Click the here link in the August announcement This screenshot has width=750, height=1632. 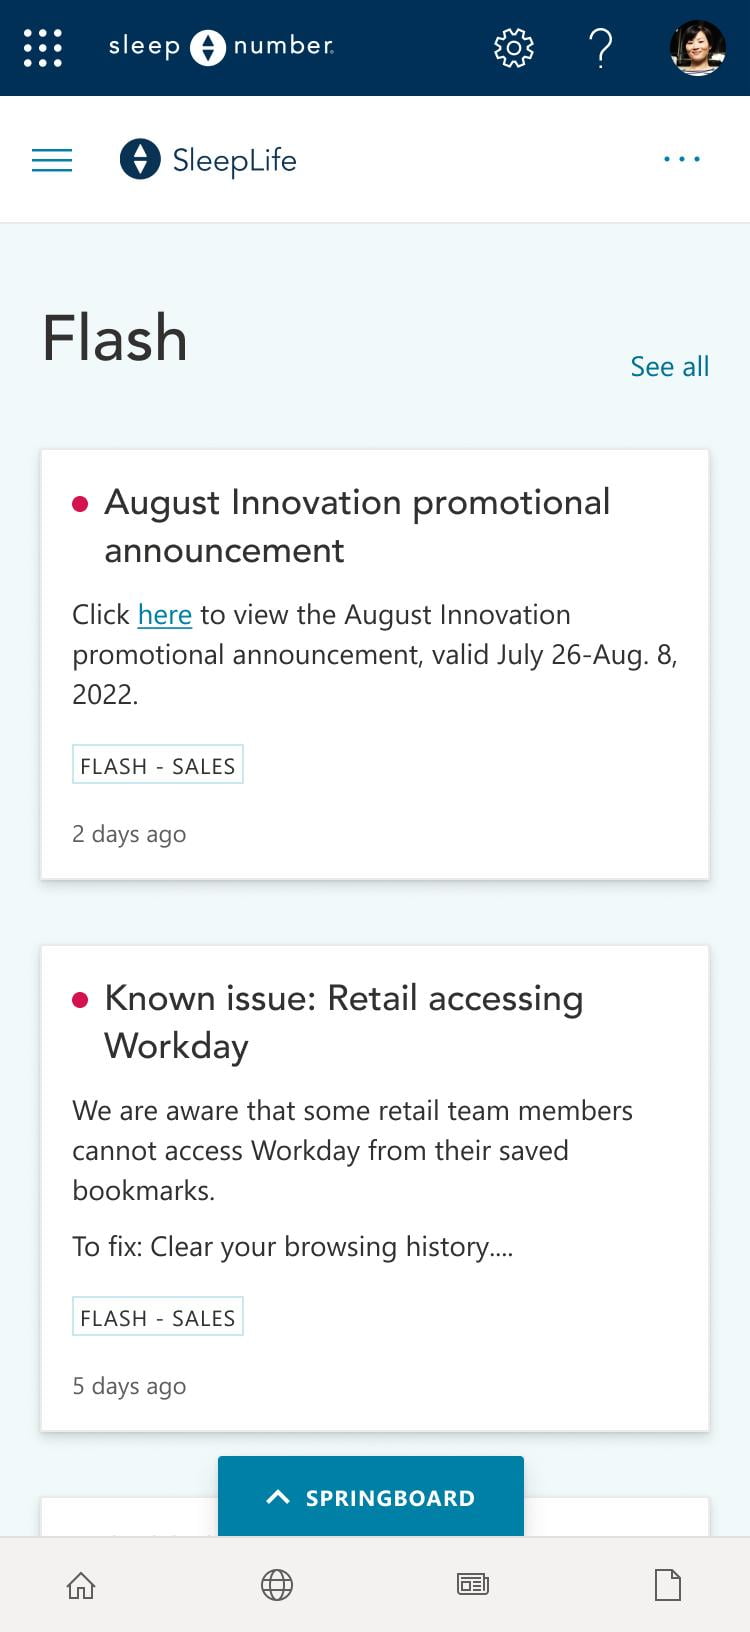click(164, 615)
